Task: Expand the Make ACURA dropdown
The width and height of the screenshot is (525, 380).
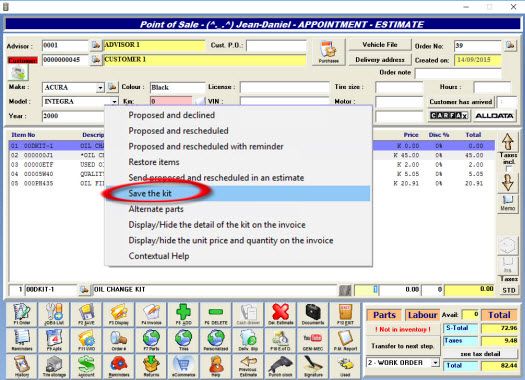Action: click(x=100, y=88)
